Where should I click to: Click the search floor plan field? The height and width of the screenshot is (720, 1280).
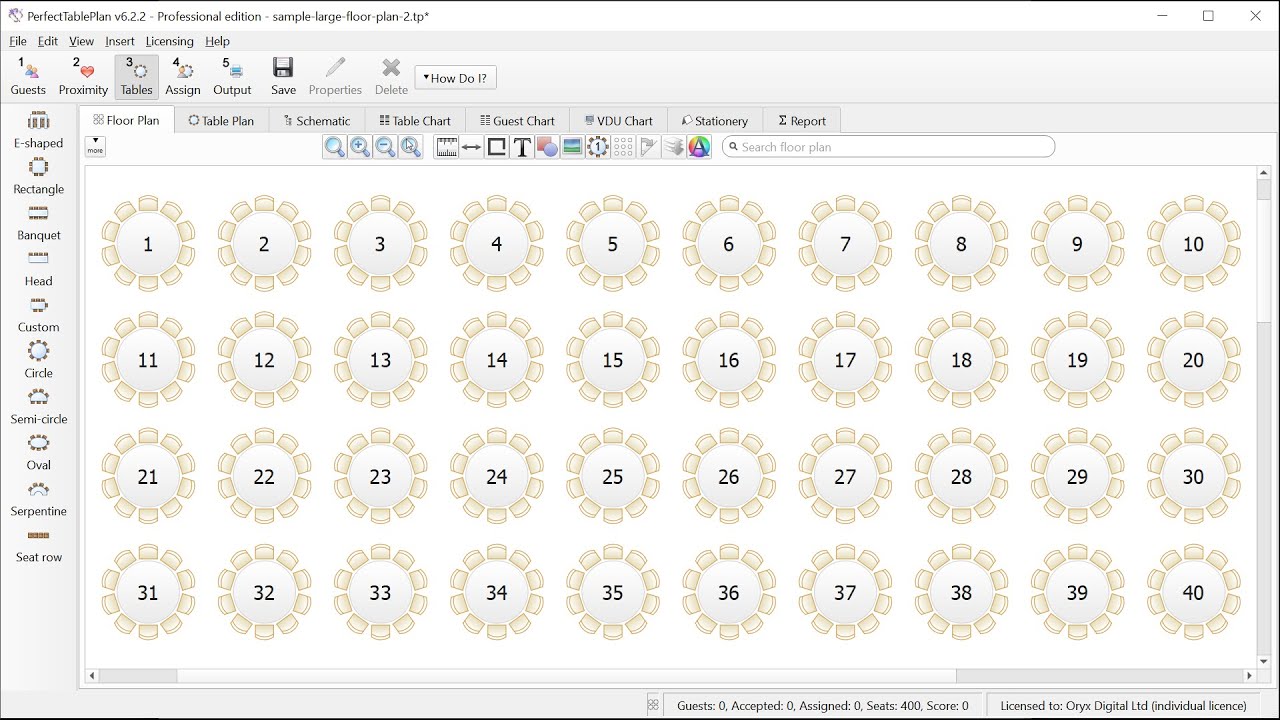(x=888, y=146)
